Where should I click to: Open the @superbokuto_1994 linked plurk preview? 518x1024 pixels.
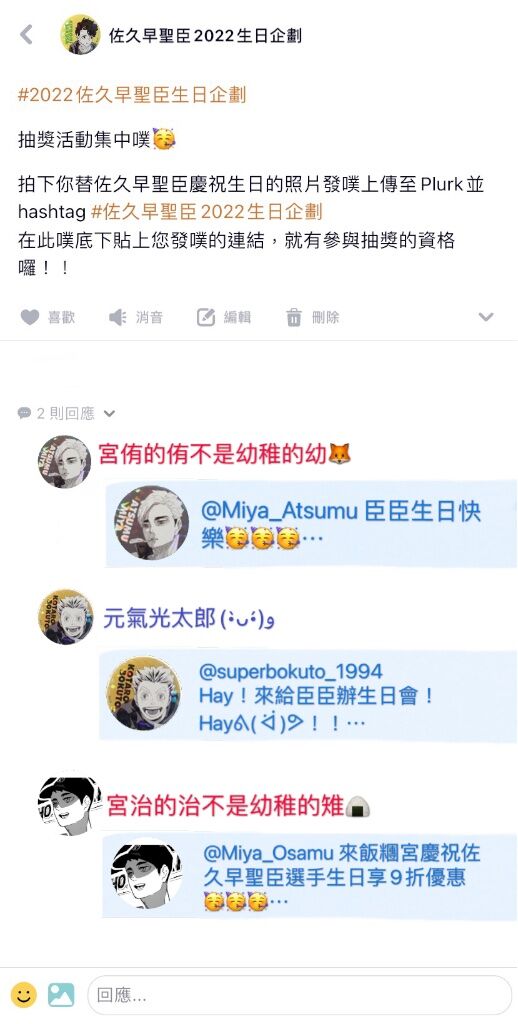(308, 695)
